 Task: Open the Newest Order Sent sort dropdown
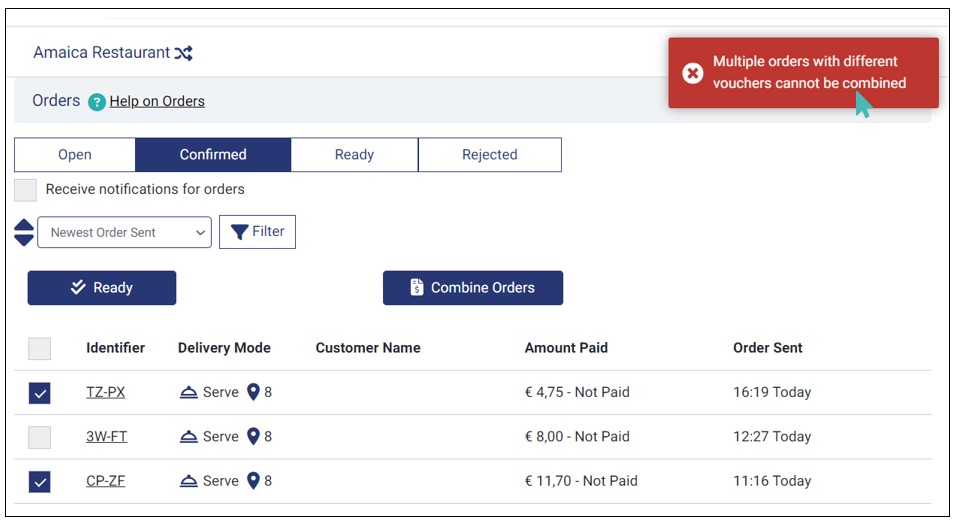pyautogui.click(x=124, y=232)
